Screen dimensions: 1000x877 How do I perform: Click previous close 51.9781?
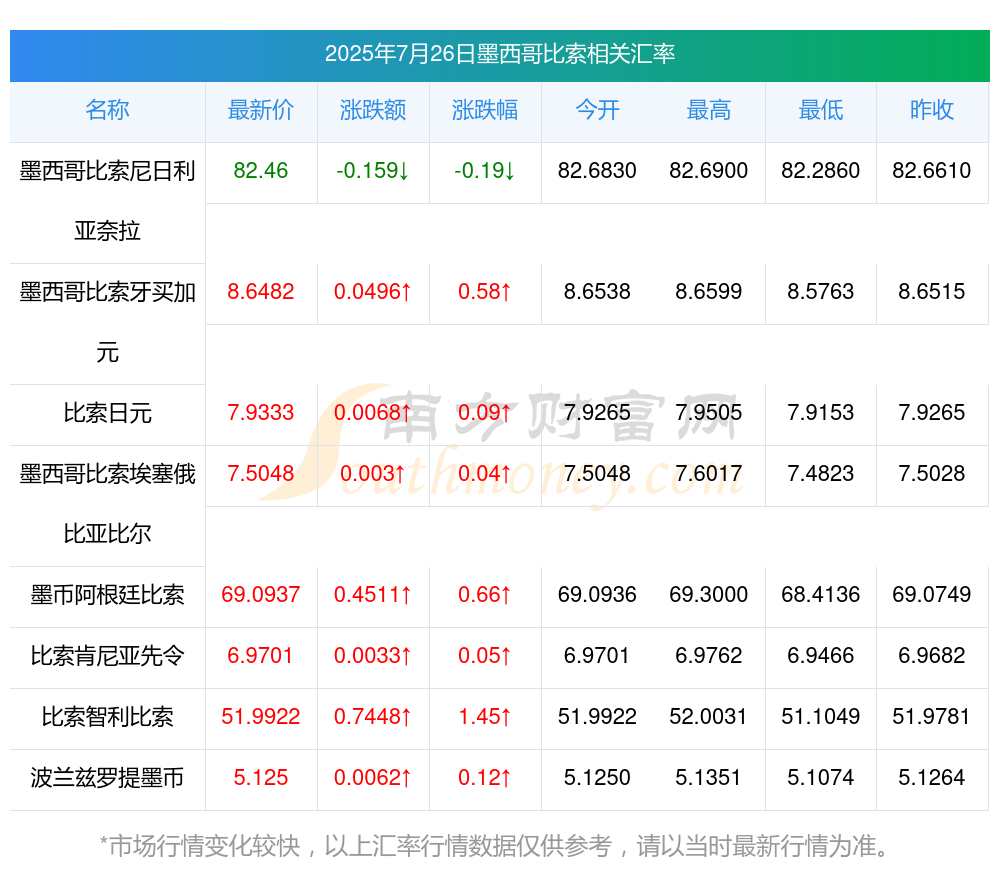[932, 716]
